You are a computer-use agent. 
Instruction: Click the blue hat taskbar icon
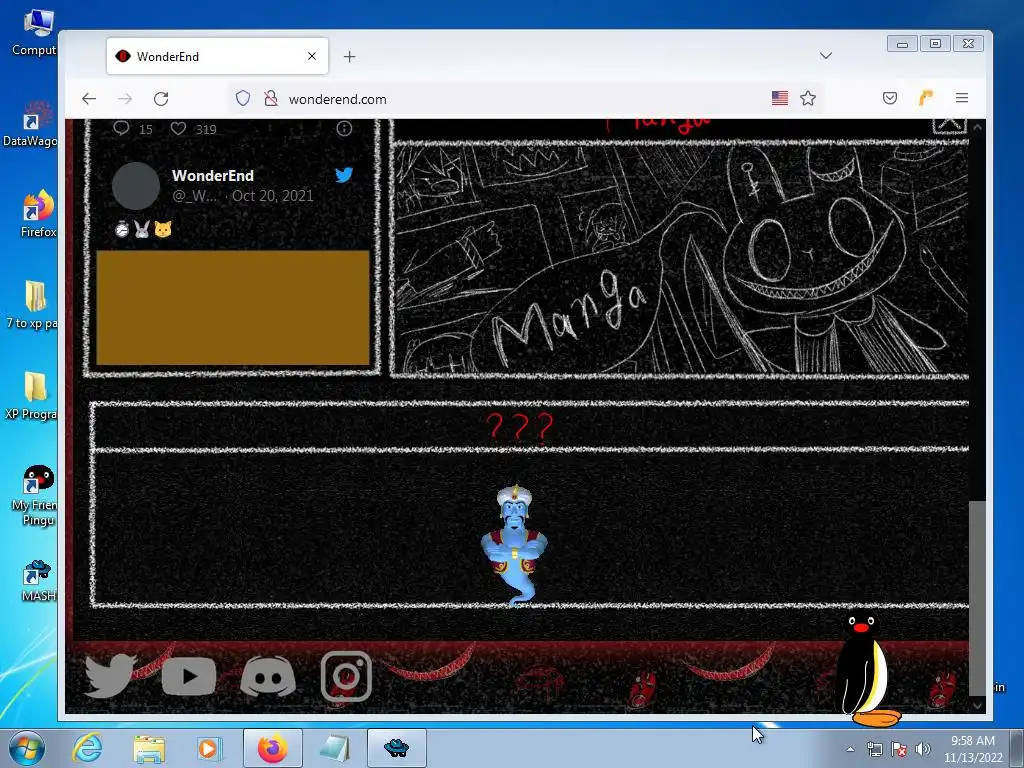[396, 748]
